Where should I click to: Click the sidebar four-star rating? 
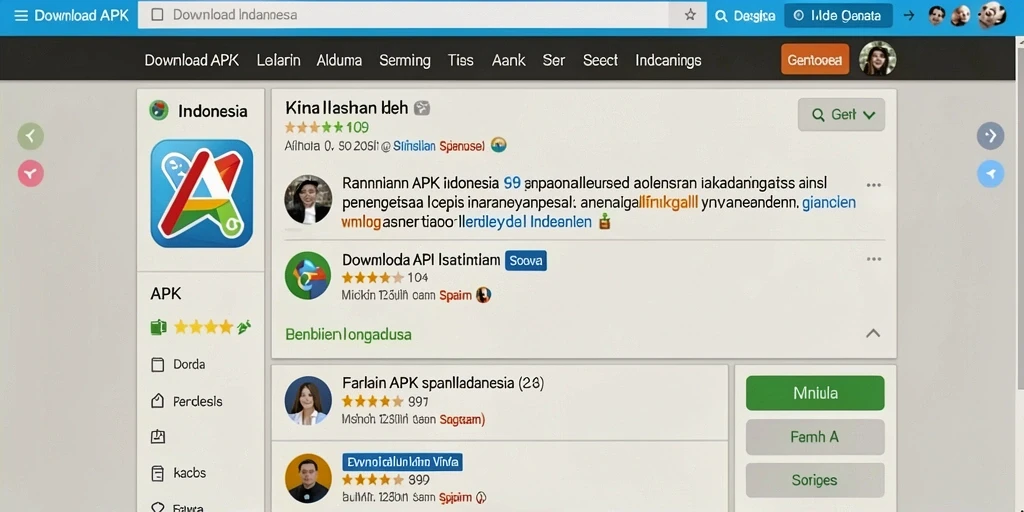202,327
